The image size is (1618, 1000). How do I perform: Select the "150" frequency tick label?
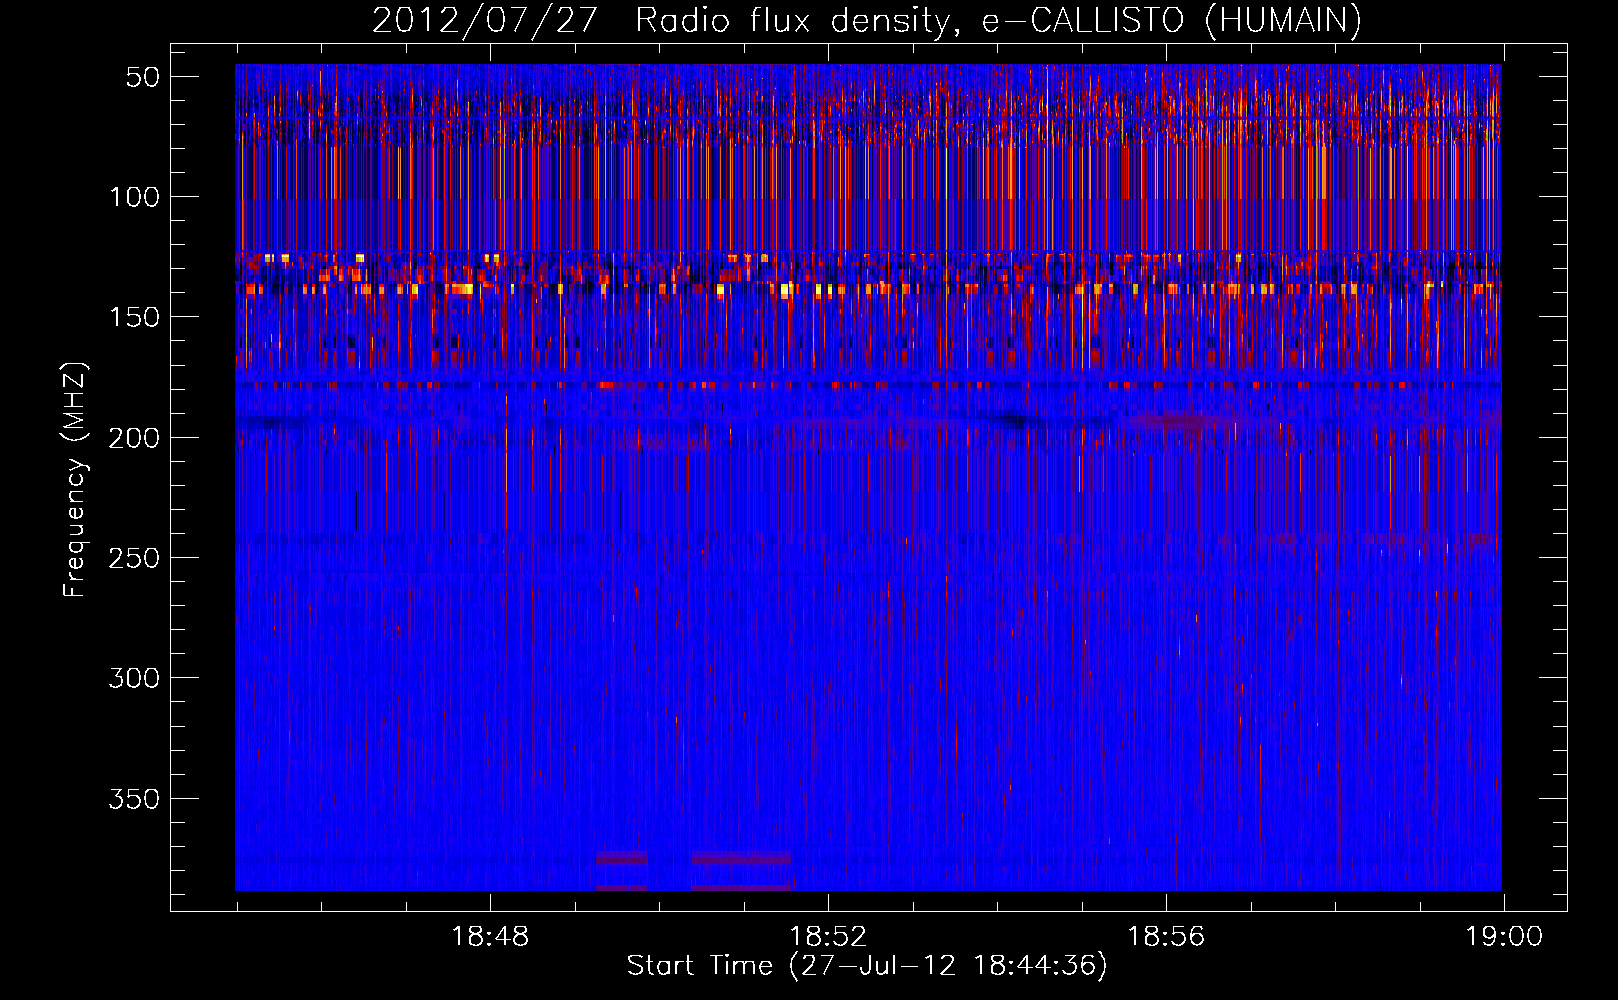(x=135, y=317)
